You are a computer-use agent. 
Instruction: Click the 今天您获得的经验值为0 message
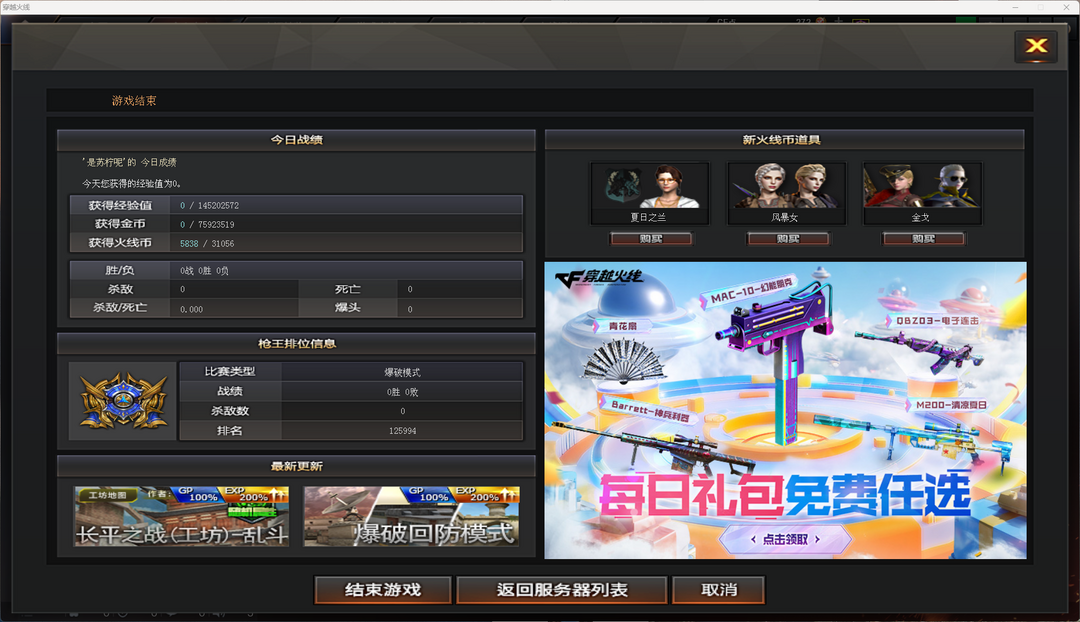pos(132,184)
